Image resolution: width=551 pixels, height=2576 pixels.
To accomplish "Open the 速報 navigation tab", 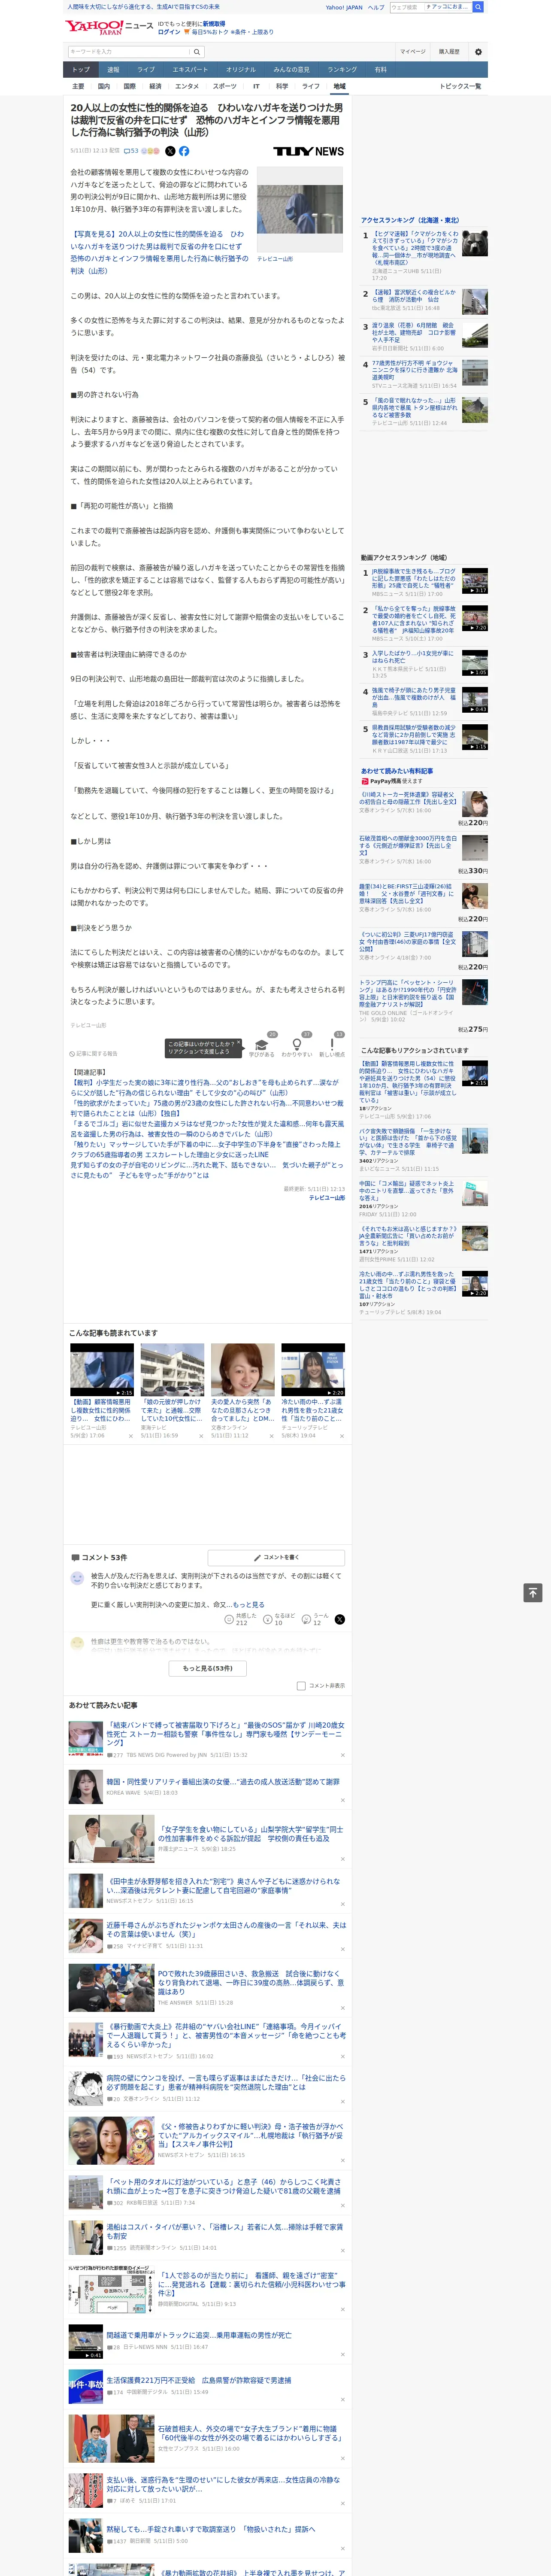I will 113,70.
